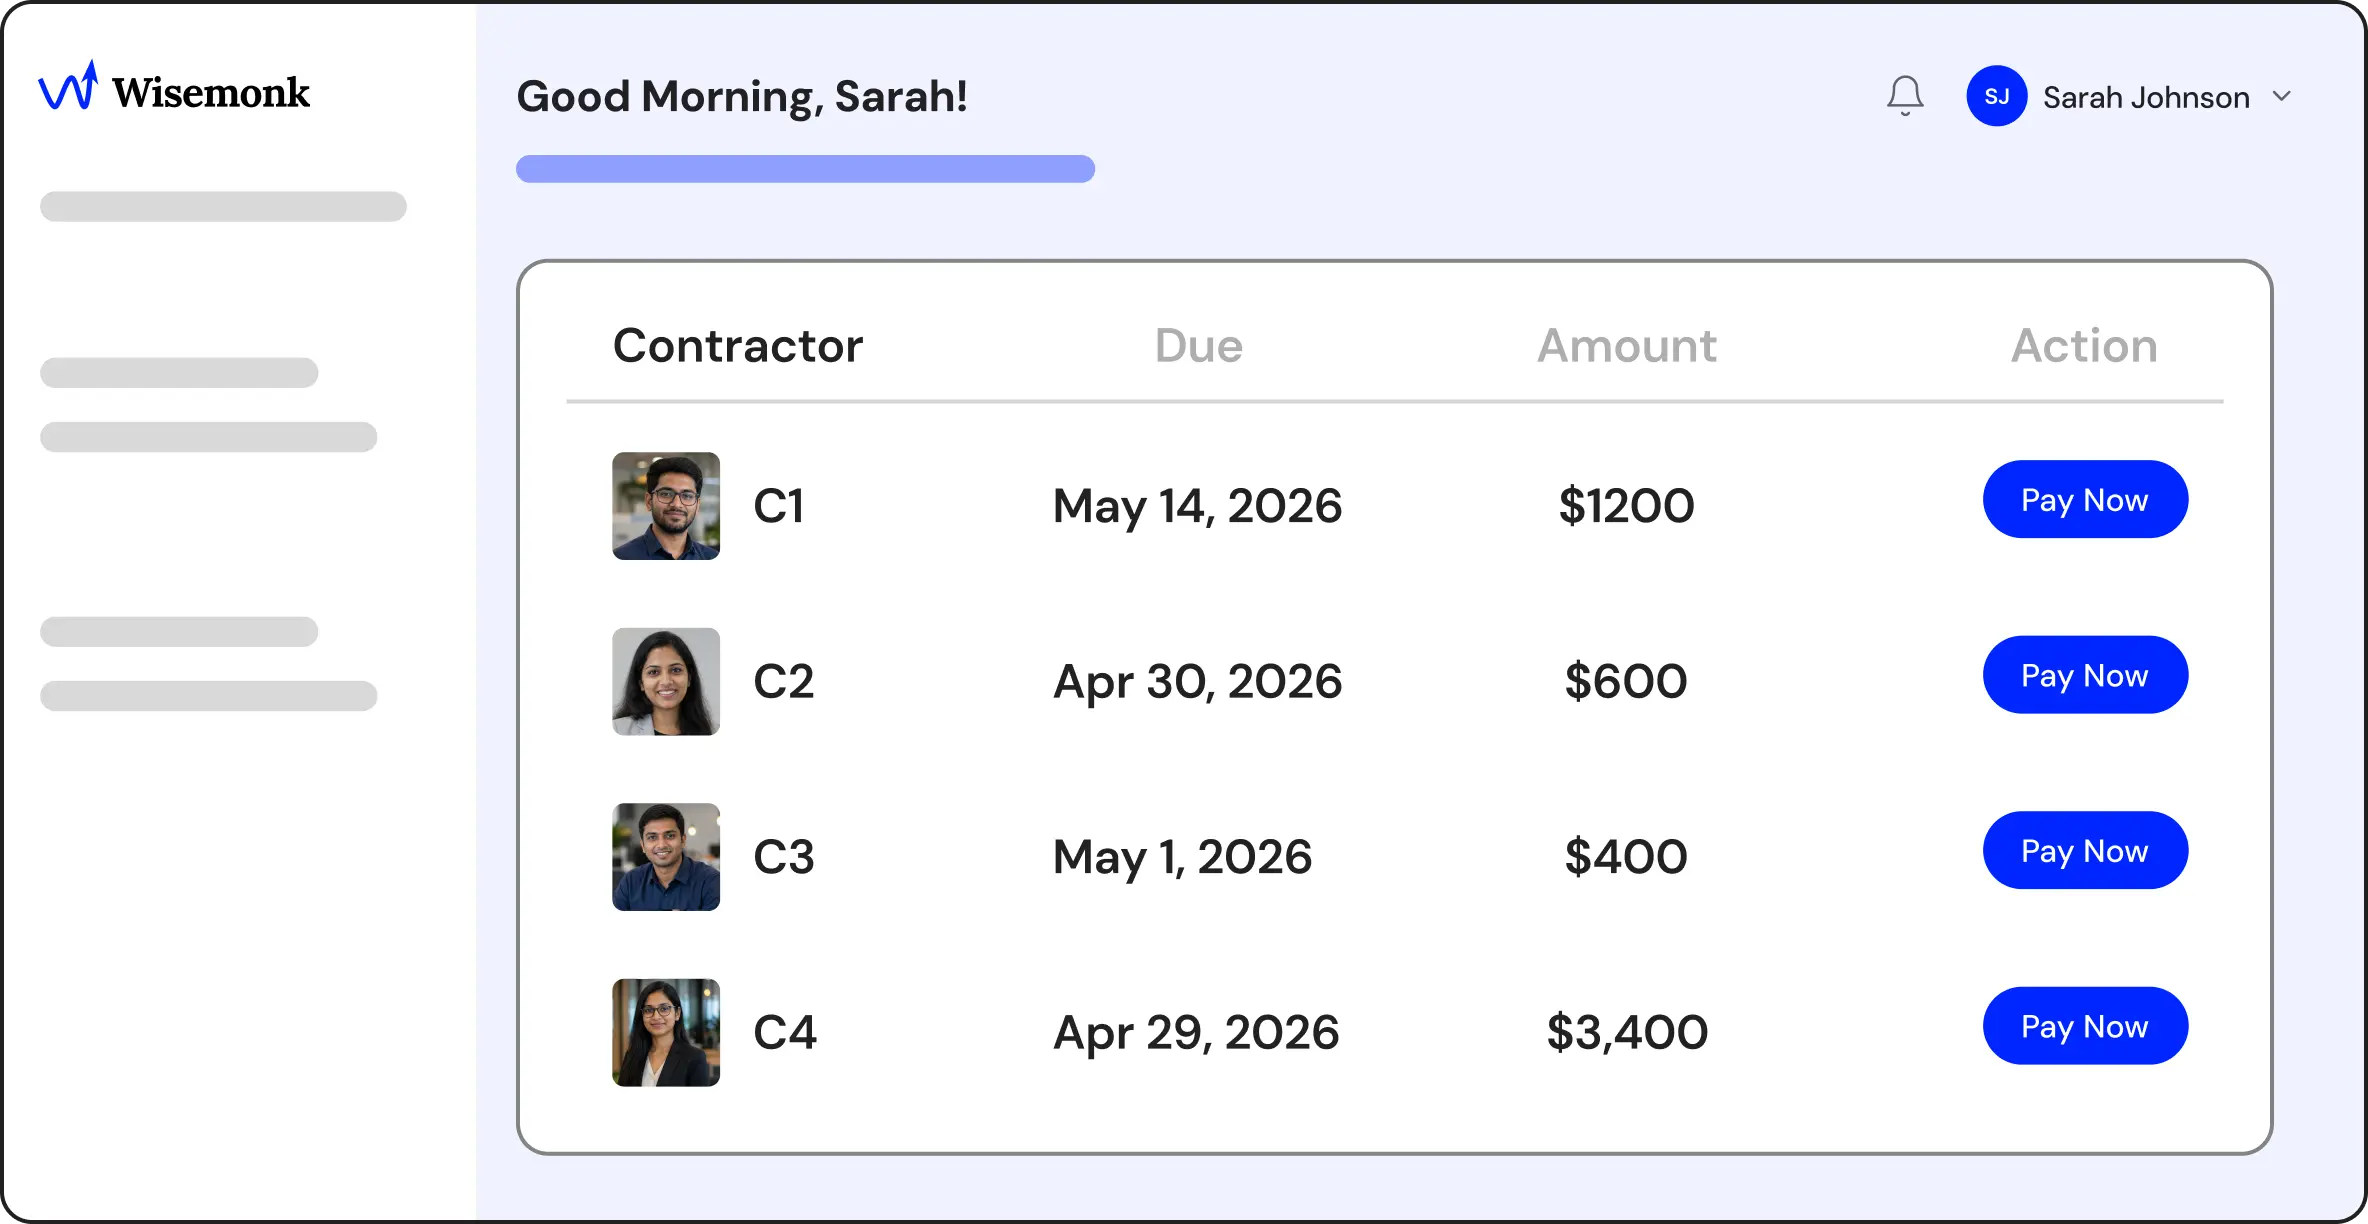
Task: Expand the Sarah Johnson account dropdown arrow
Action: click(2282, 96)
